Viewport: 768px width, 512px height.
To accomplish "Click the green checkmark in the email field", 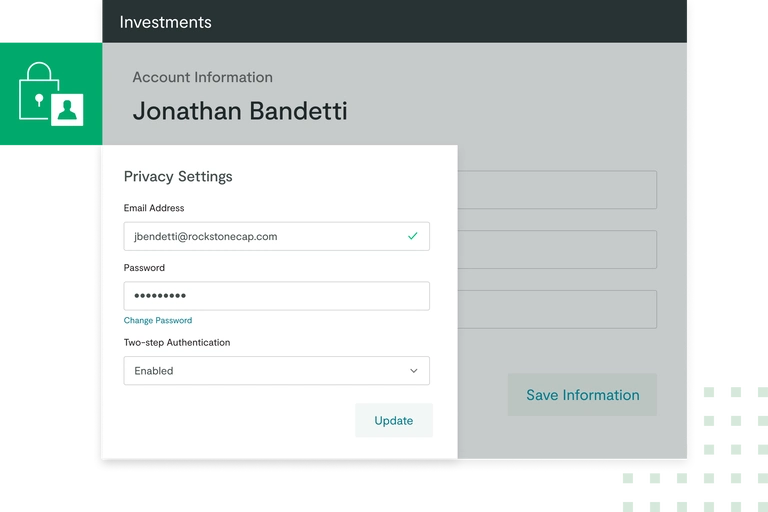I will coord(412,236).
